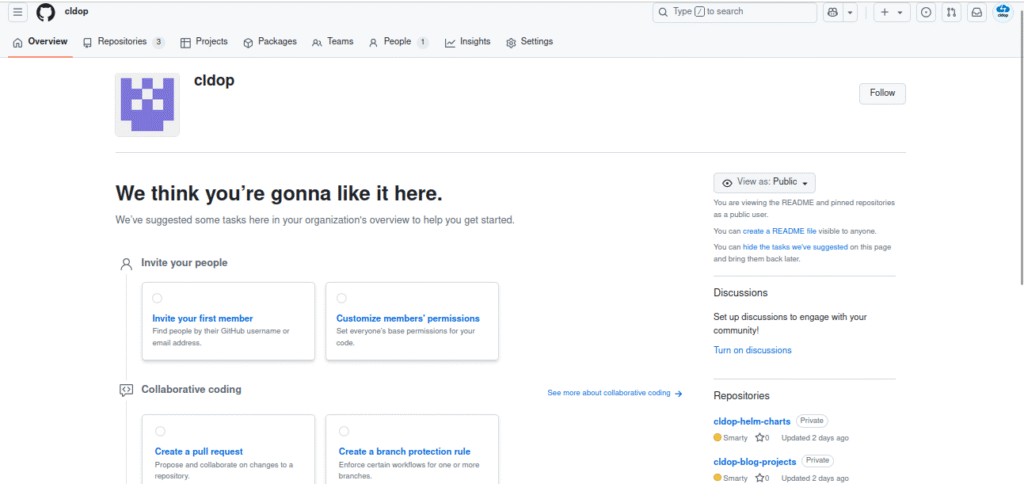The width and height of the screenshot is (1024, 484).
Task: Mark the Create a pull request task circle
Action: [160, 431]
